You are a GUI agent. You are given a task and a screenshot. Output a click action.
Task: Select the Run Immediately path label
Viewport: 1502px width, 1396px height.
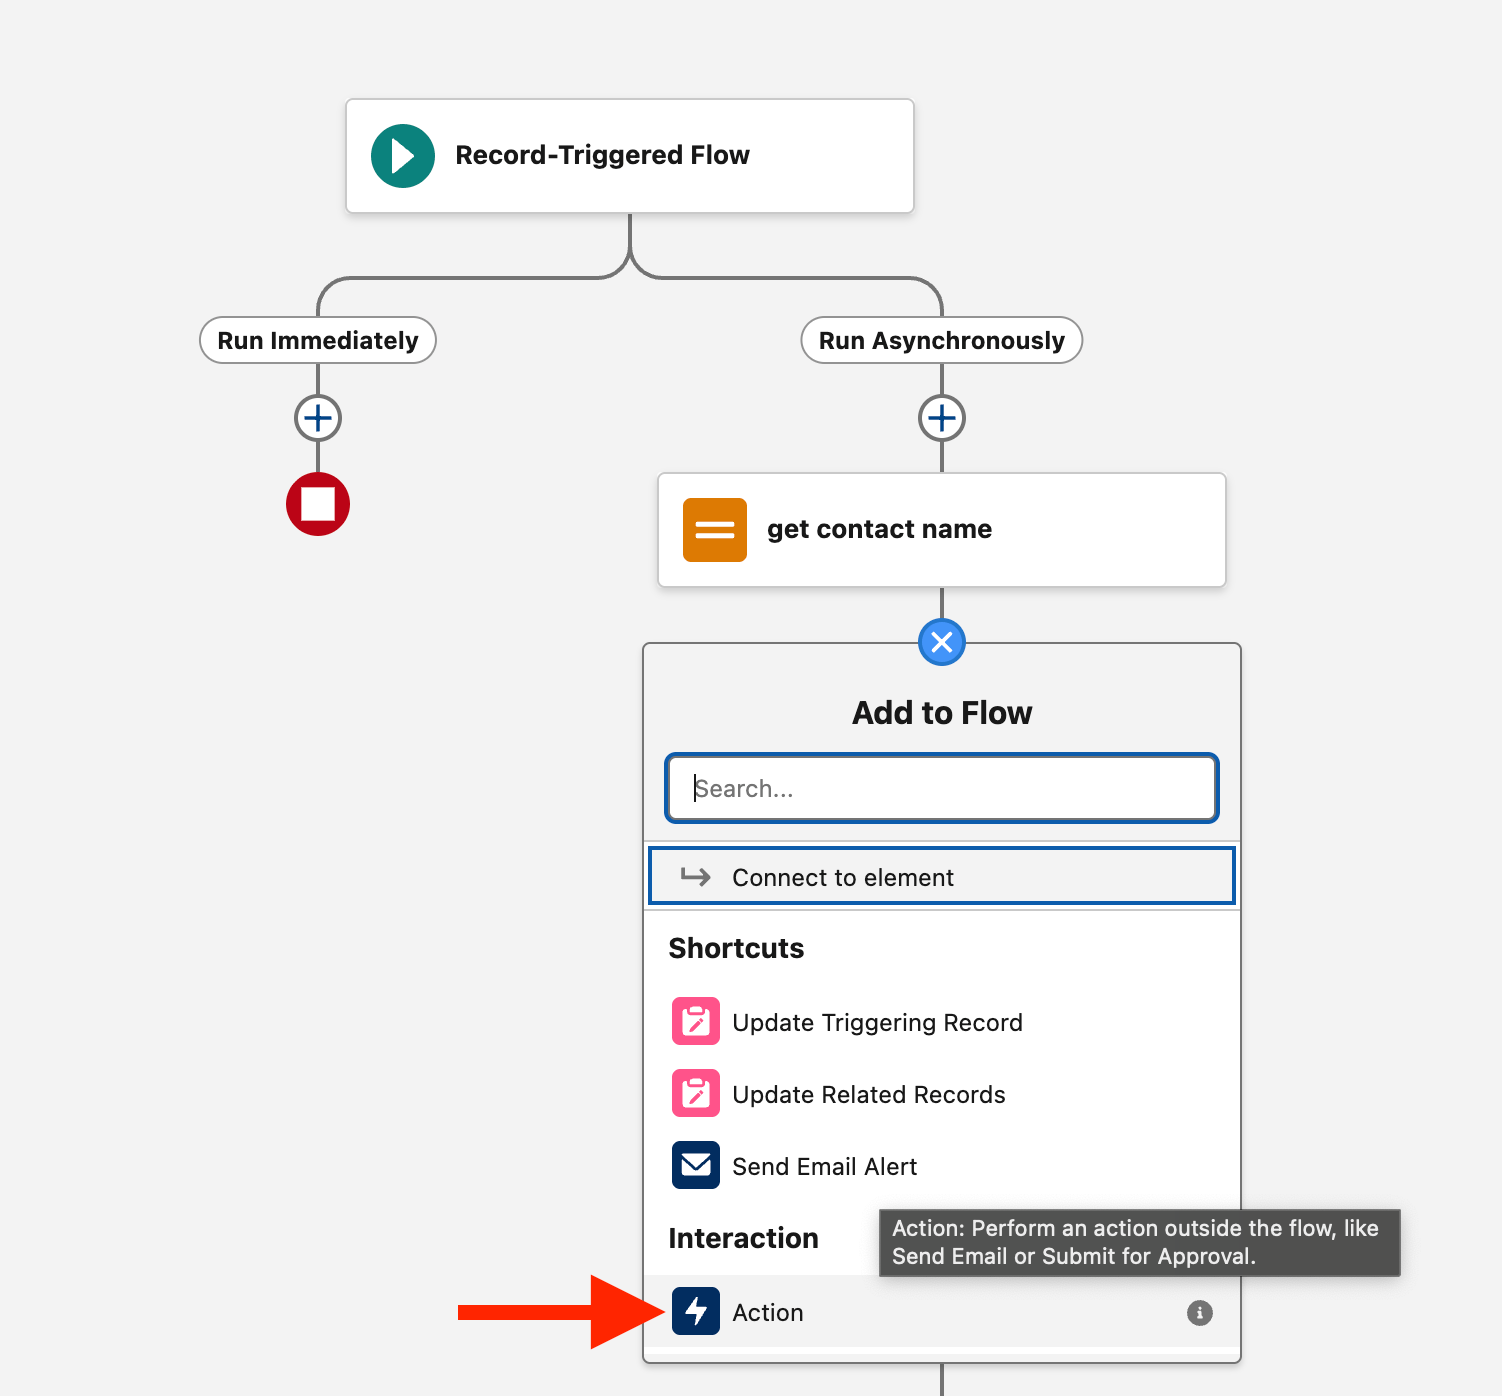click(x=318, y=340)
